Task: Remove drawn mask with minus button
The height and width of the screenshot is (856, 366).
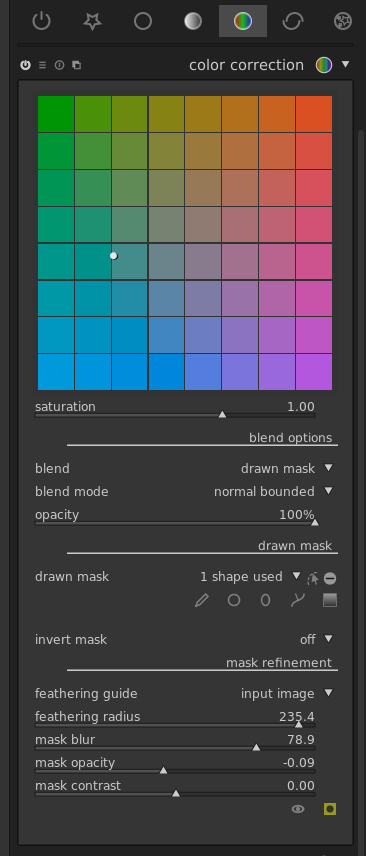Action: pos(330,578)
